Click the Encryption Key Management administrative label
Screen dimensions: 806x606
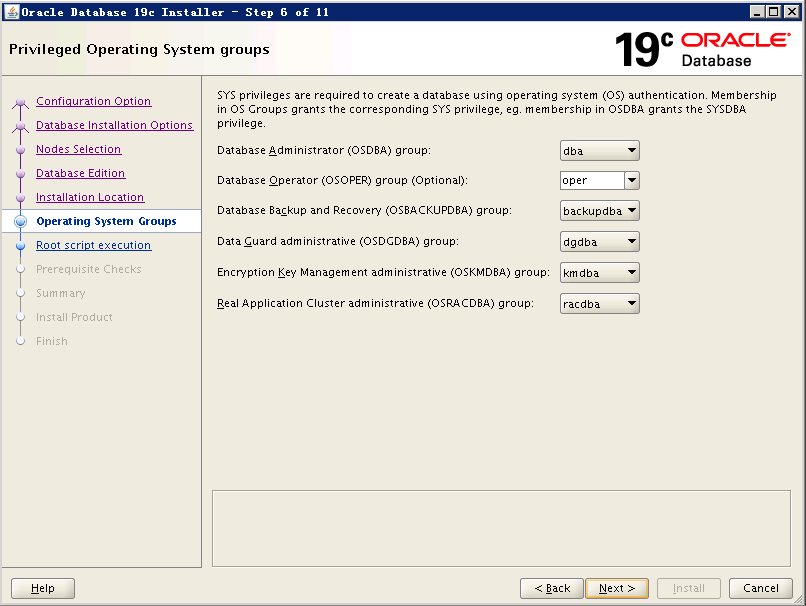click(383, 272)
